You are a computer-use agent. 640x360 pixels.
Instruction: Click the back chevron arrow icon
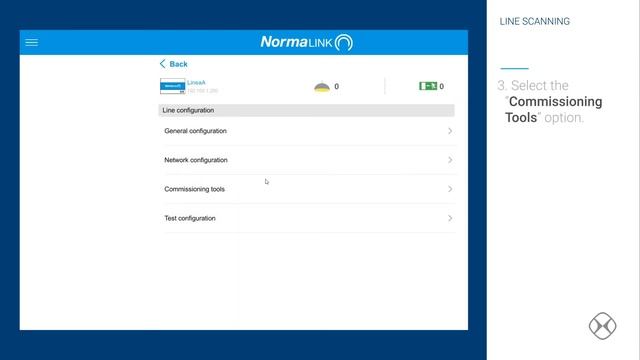coord(162,64)
